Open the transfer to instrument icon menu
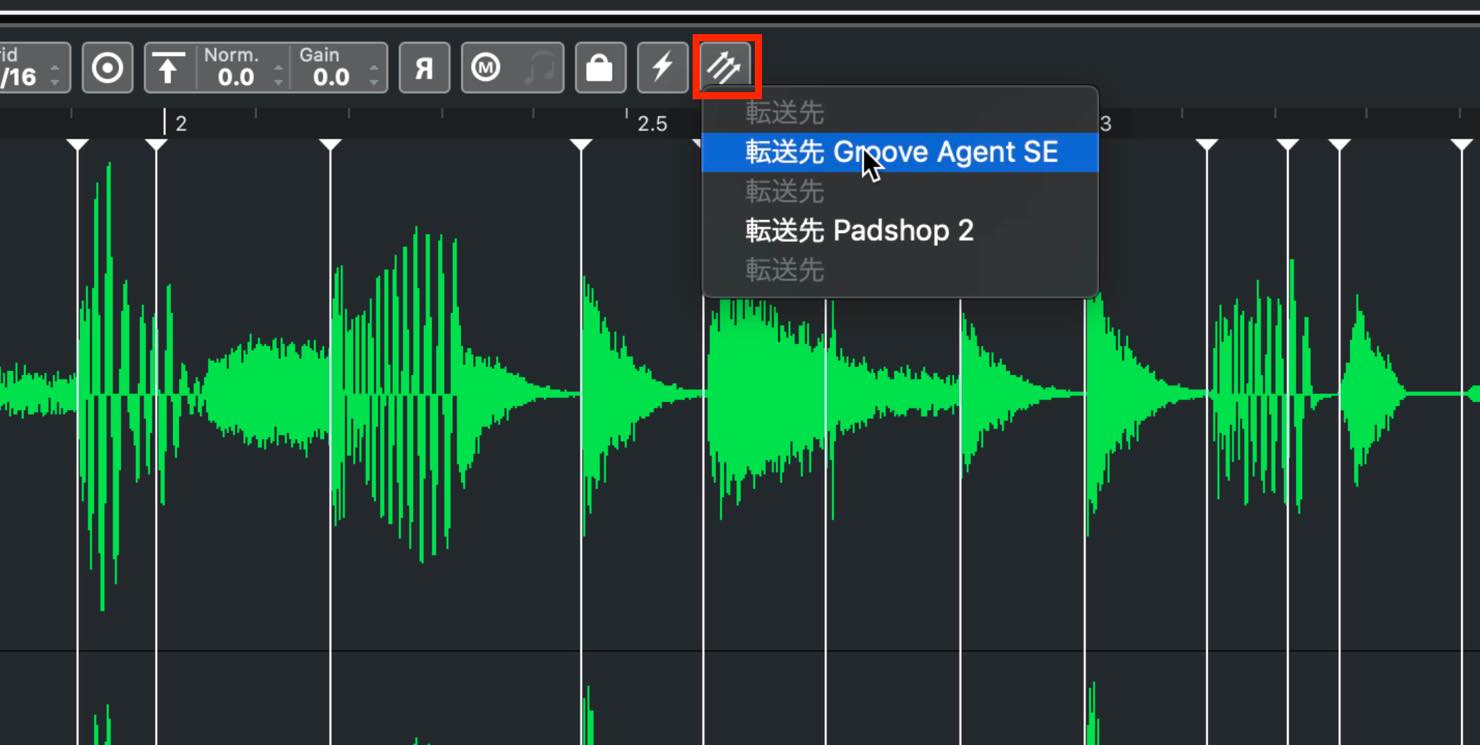 coord(726,68)
